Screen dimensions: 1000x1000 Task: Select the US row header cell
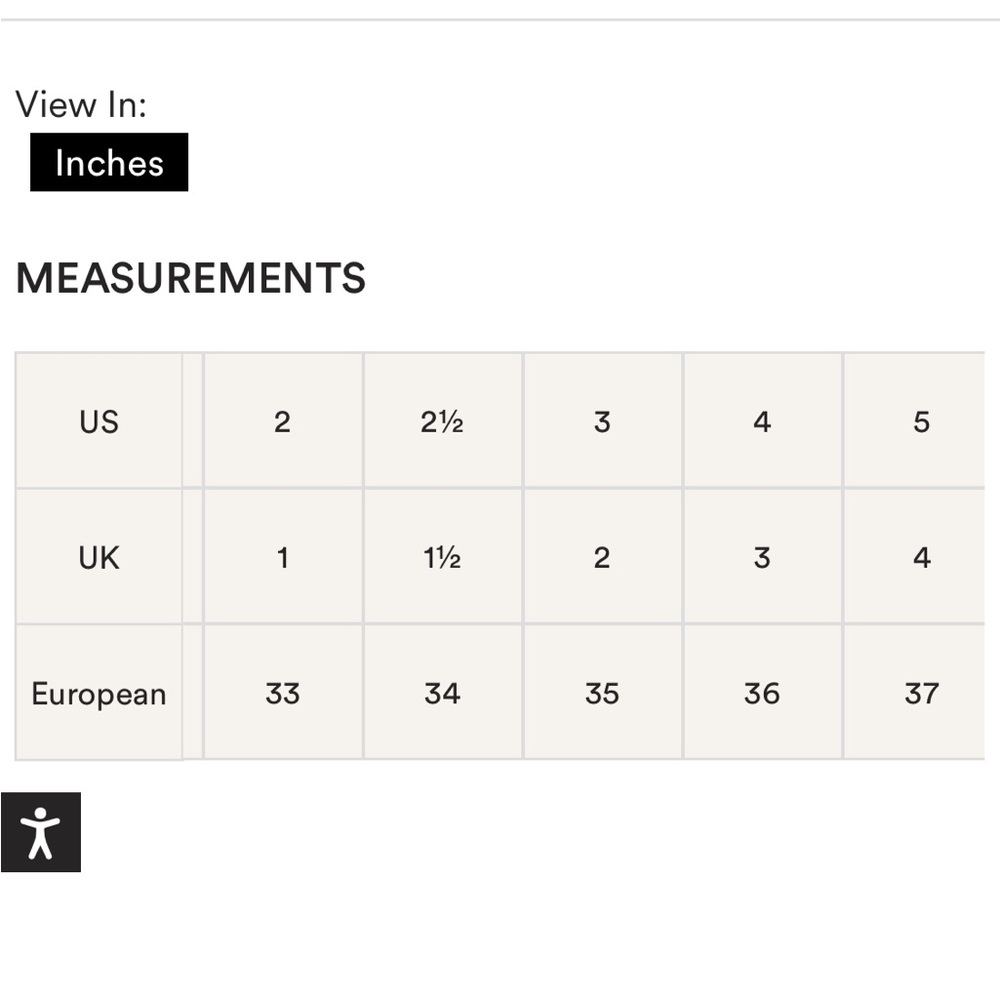click(99, 421)
